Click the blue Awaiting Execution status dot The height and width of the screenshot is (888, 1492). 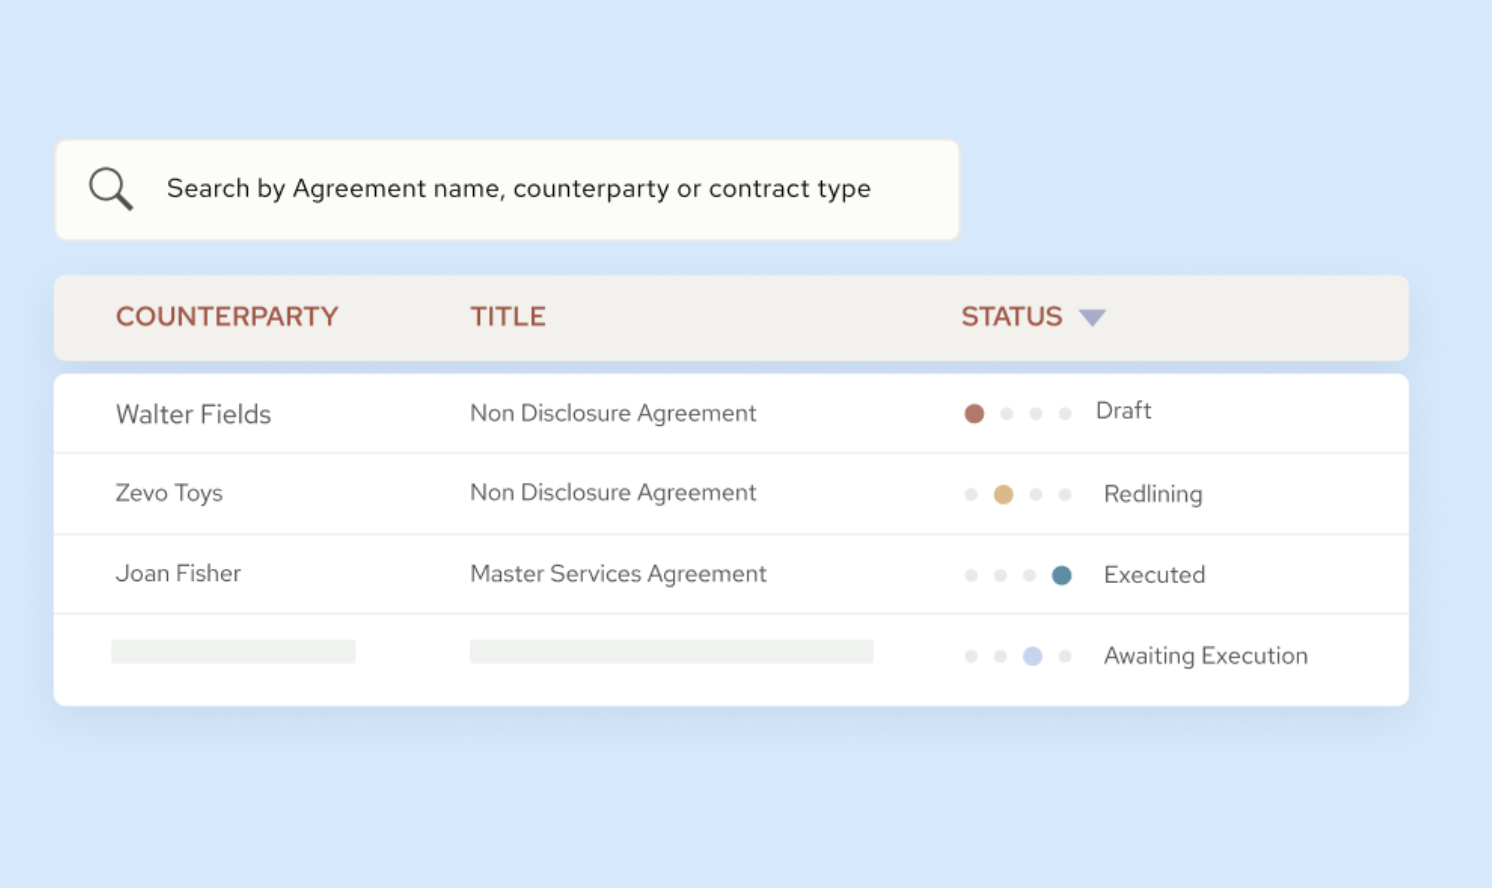click(x=1032, y=656)
